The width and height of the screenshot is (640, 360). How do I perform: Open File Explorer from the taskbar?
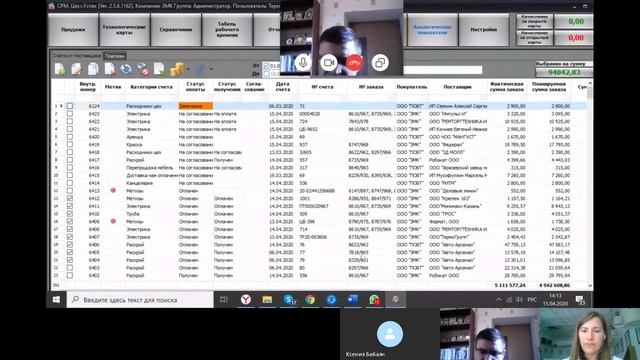coord(267,300)
